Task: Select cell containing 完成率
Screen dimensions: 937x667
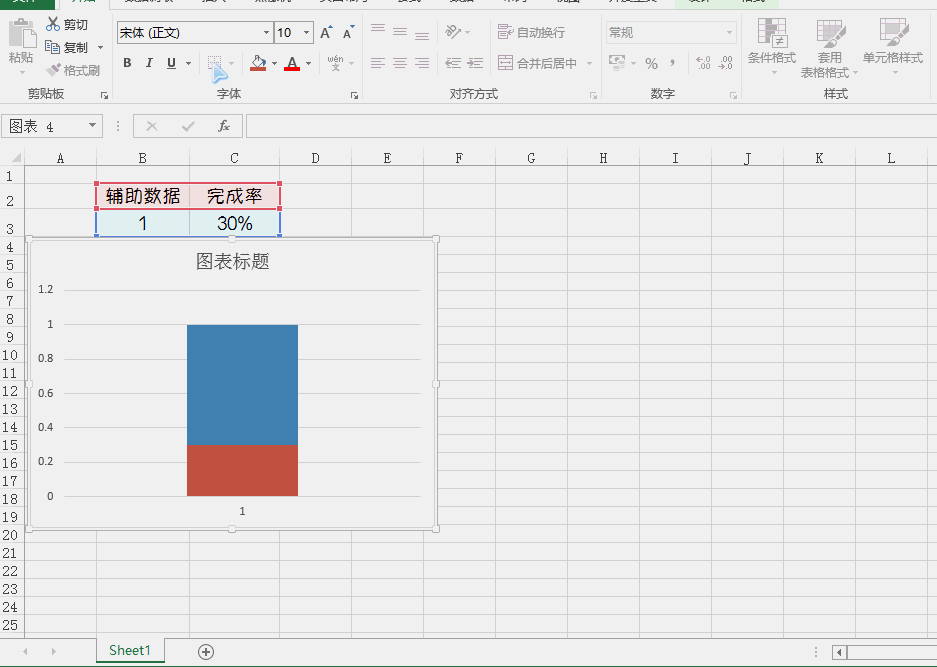Action: pos(234,196)
